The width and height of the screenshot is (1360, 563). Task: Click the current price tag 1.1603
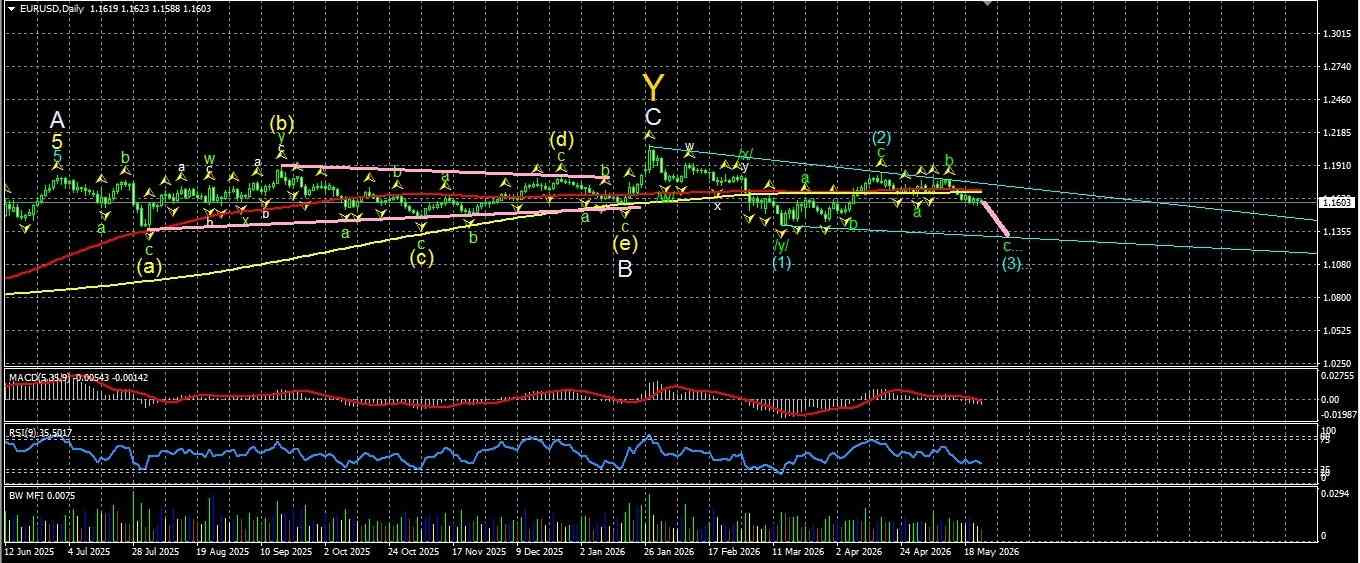click(x=1336, y=202)
